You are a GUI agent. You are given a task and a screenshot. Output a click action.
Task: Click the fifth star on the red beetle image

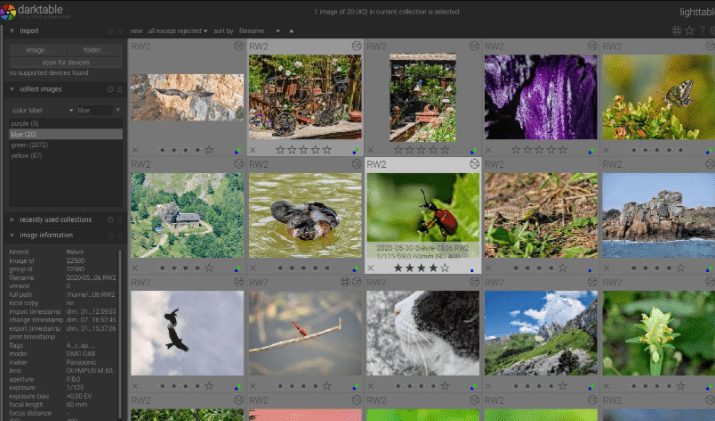445,268
